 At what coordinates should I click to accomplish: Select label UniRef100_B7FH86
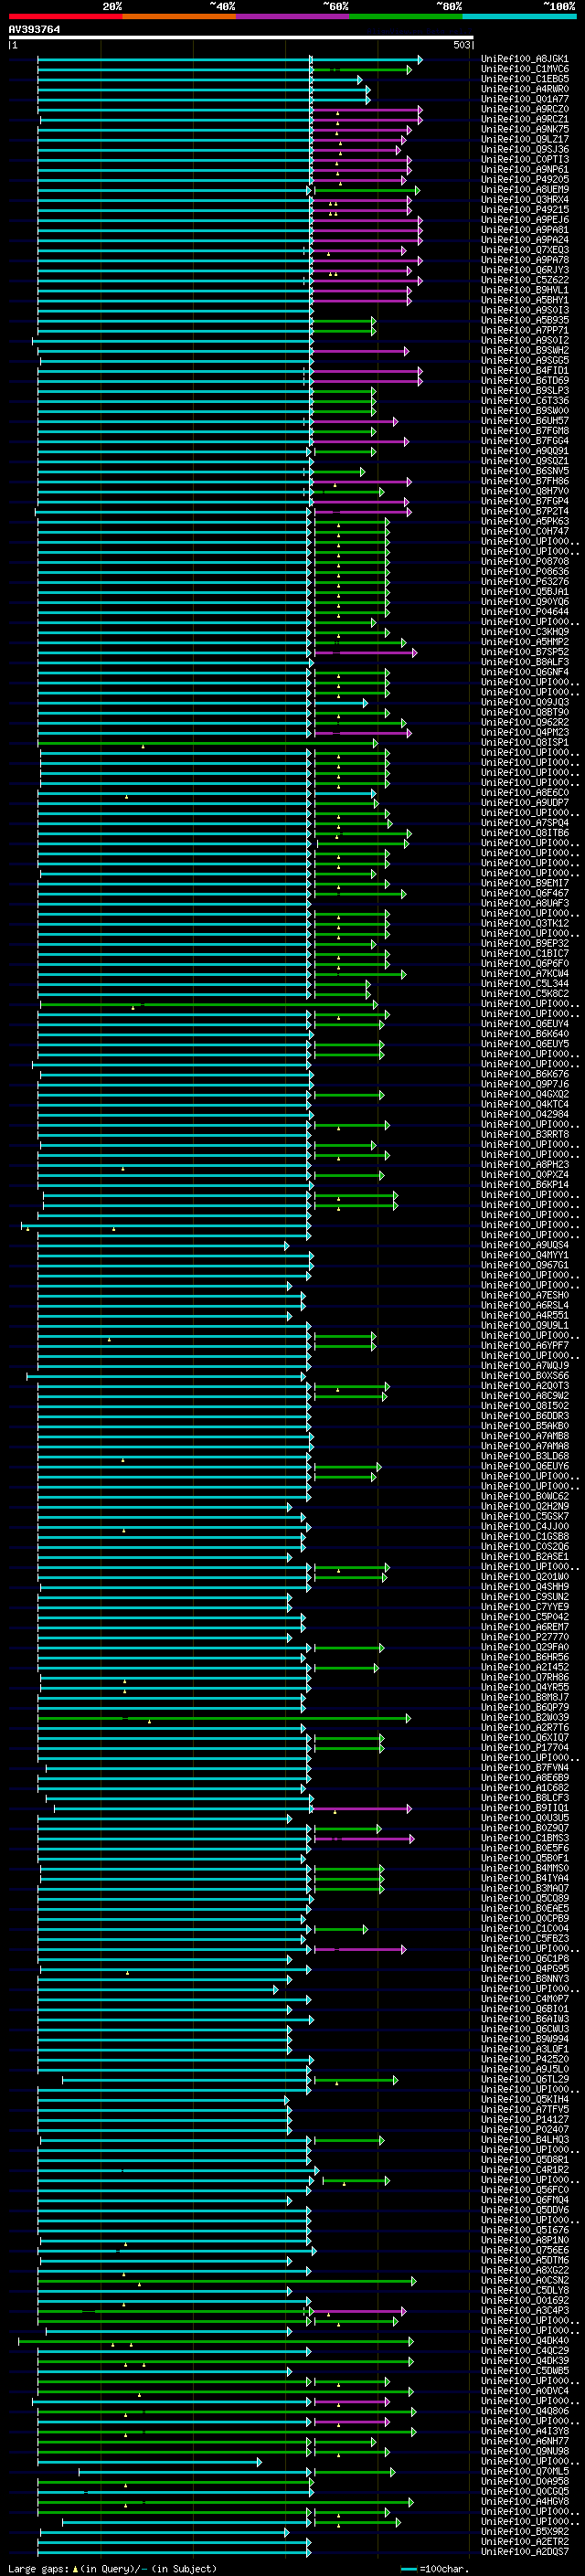pos(525,480)
